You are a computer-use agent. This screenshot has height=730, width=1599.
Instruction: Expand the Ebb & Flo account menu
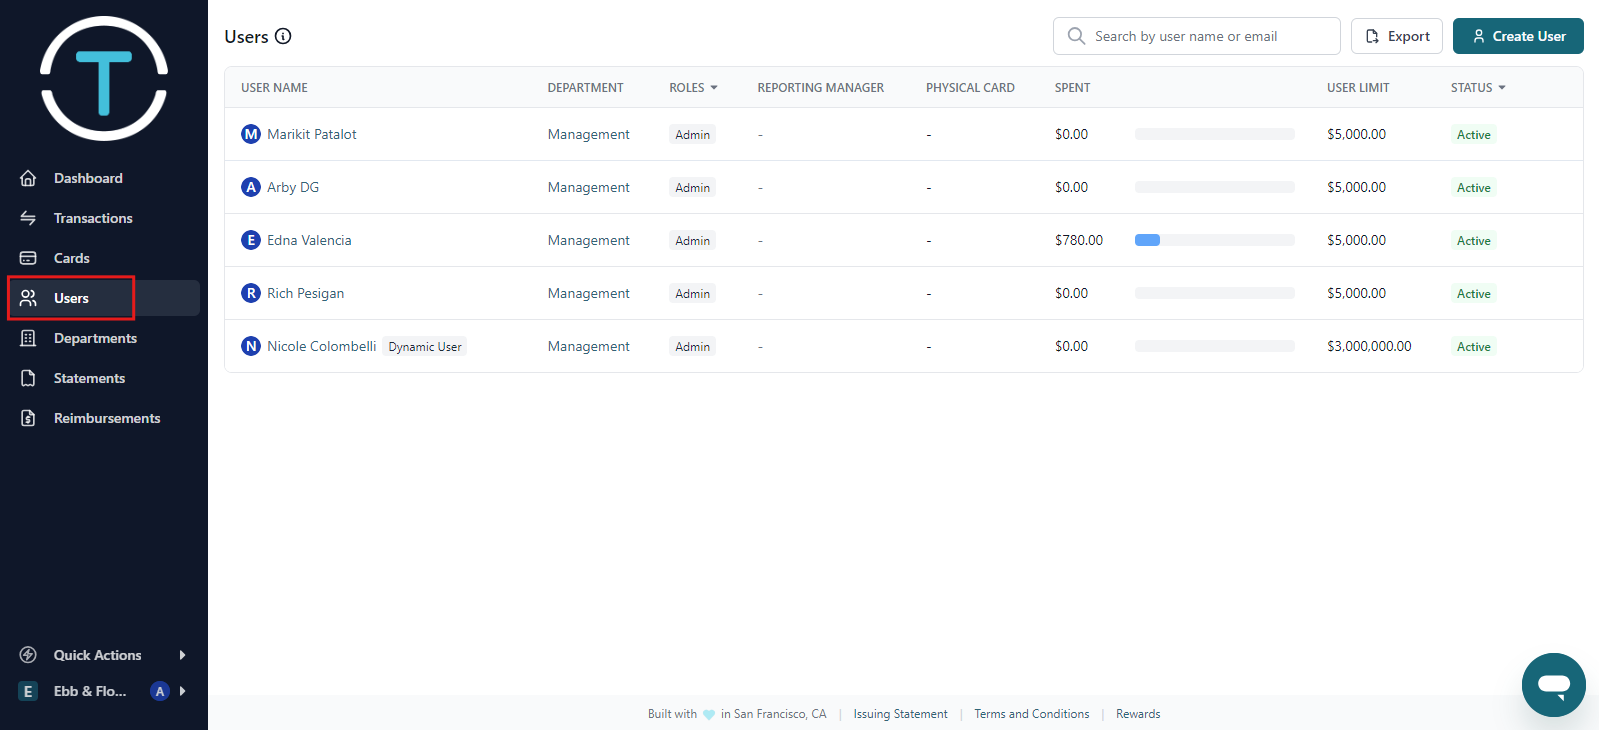tap(182, 691)
